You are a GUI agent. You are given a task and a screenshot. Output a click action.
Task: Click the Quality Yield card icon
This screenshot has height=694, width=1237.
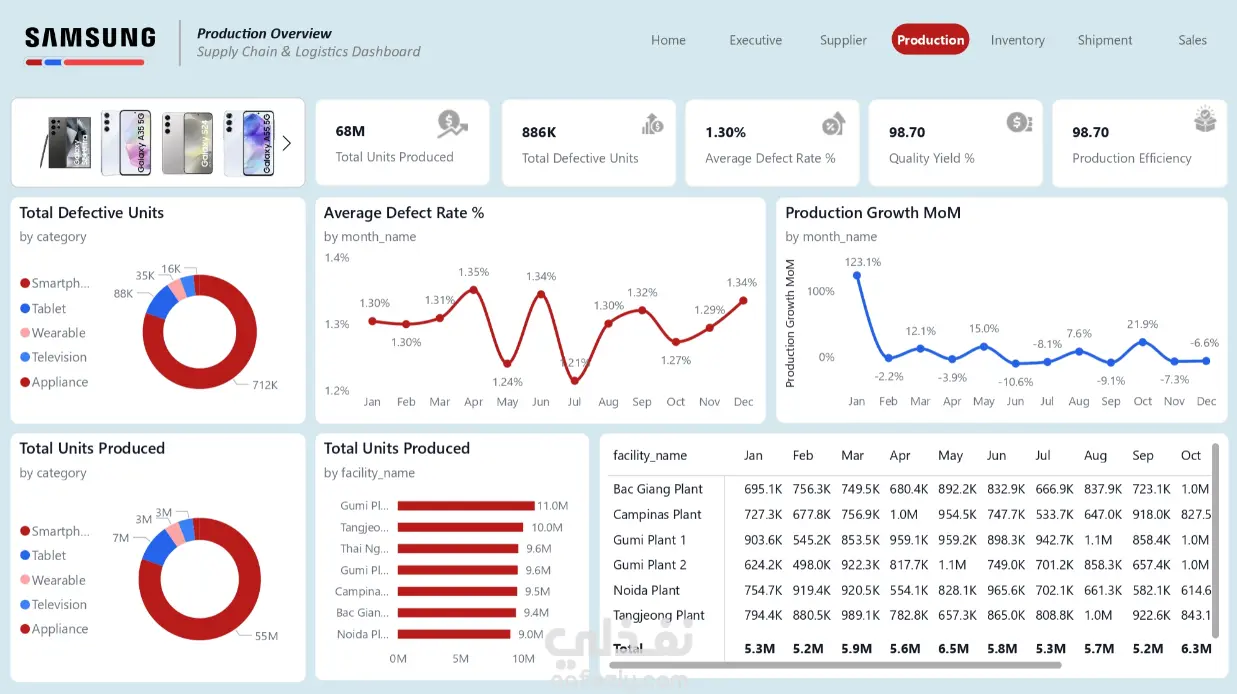coord(1019,122)
